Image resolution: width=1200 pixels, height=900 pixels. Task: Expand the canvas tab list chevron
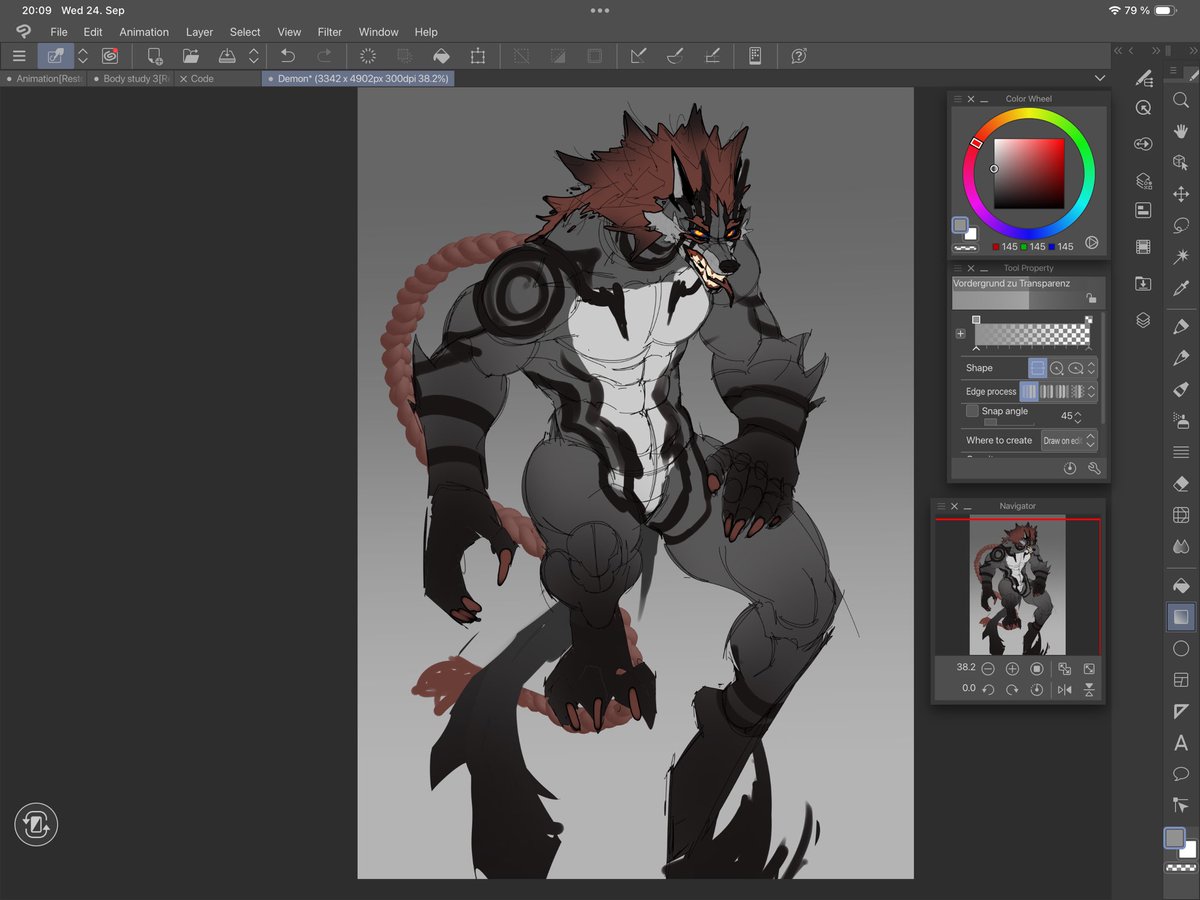(1100, 78)
